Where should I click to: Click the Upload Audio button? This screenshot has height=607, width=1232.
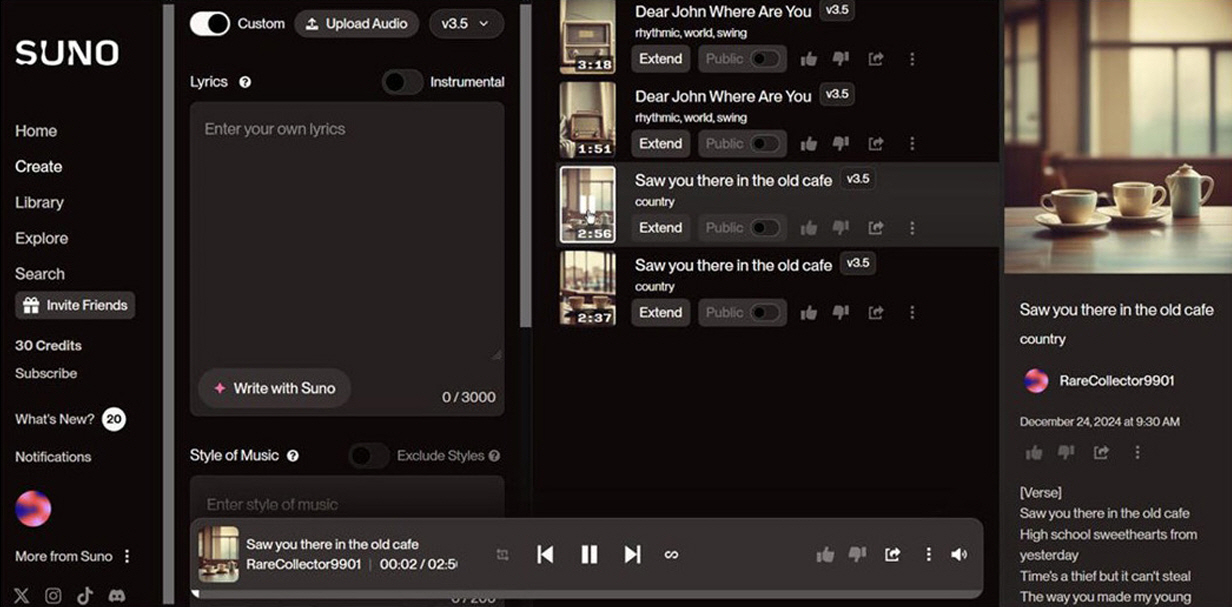[x=356, y=23]
